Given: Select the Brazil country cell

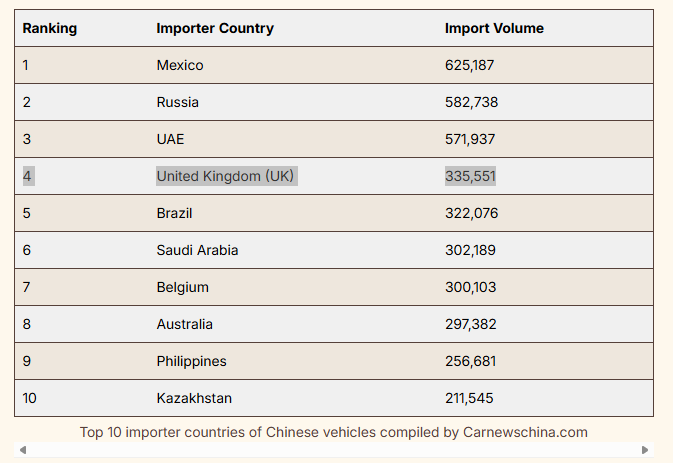Looking at the screenshot, I should 174,213.
